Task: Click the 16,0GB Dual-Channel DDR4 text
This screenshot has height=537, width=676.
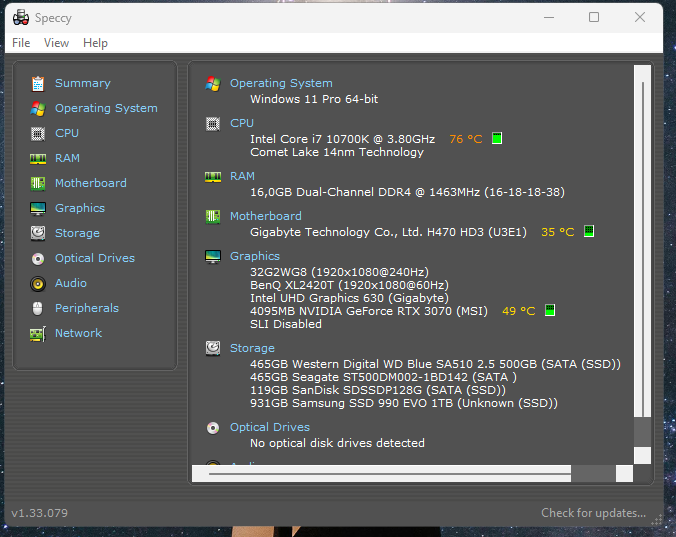Action: point(407,192)
